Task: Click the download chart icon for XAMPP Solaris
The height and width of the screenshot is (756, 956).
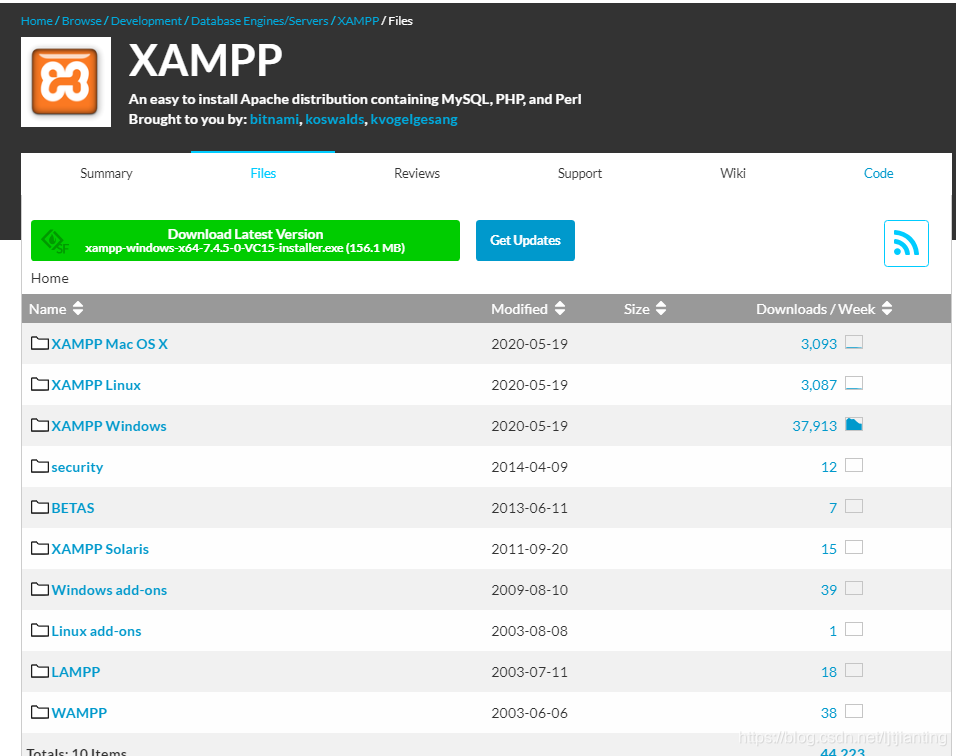Action: pos(854,547)
